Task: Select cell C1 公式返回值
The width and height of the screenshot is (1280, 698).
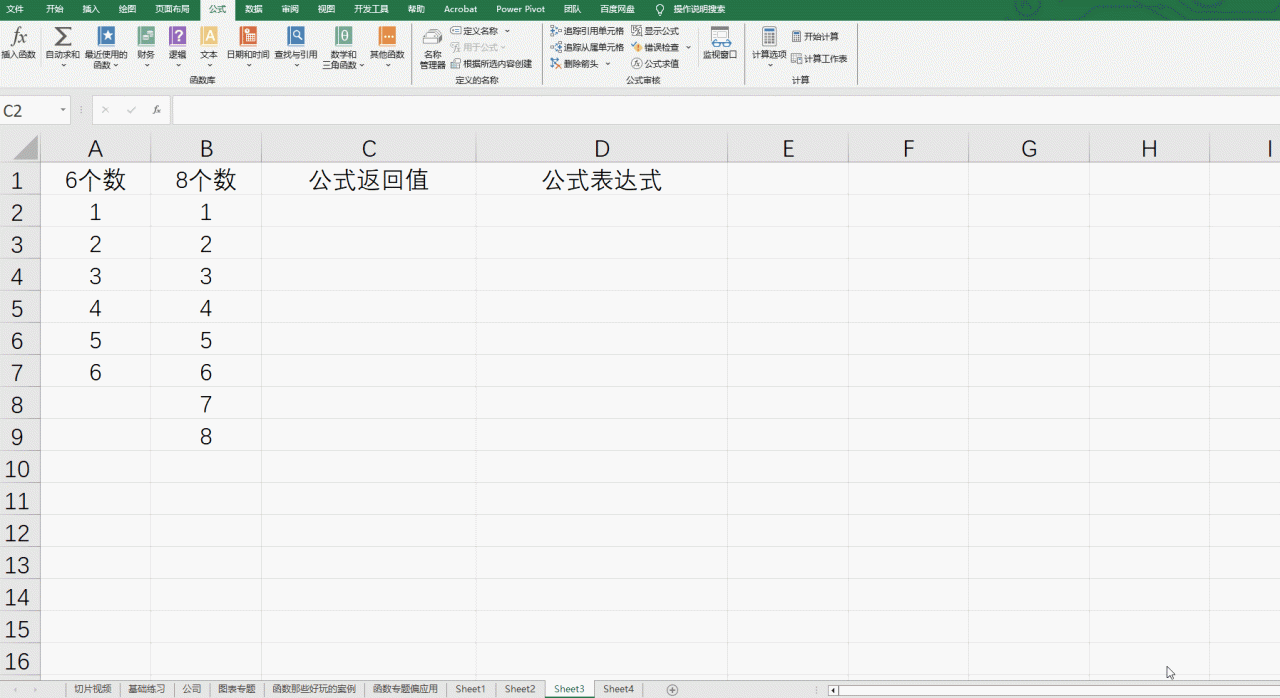Action: pyautogui.click(x=369, y=180)
